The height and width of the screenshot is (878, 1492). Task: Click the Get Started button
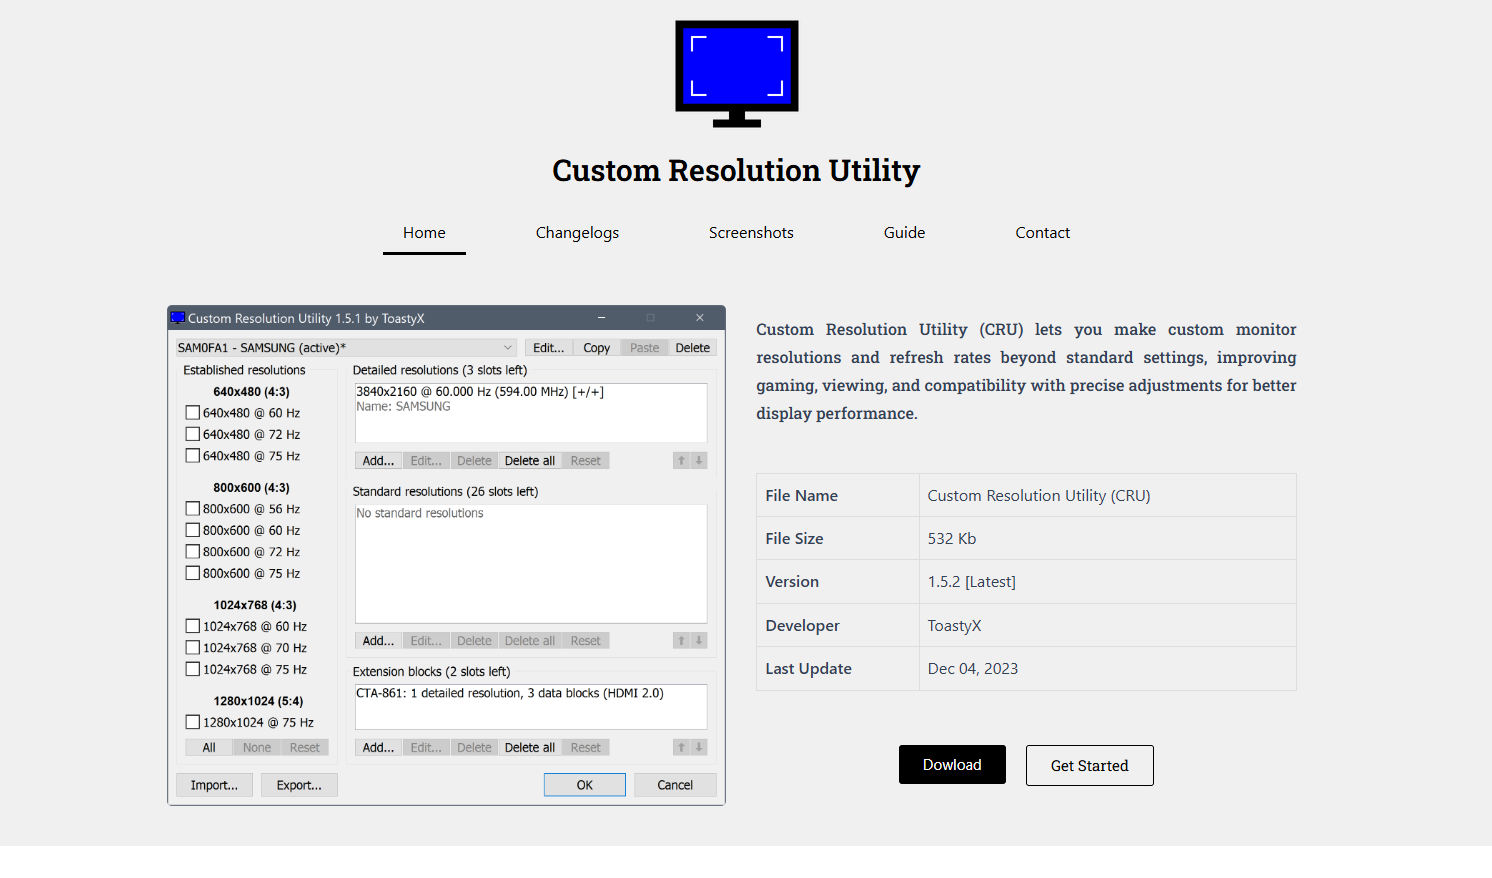coord(1089,765)
